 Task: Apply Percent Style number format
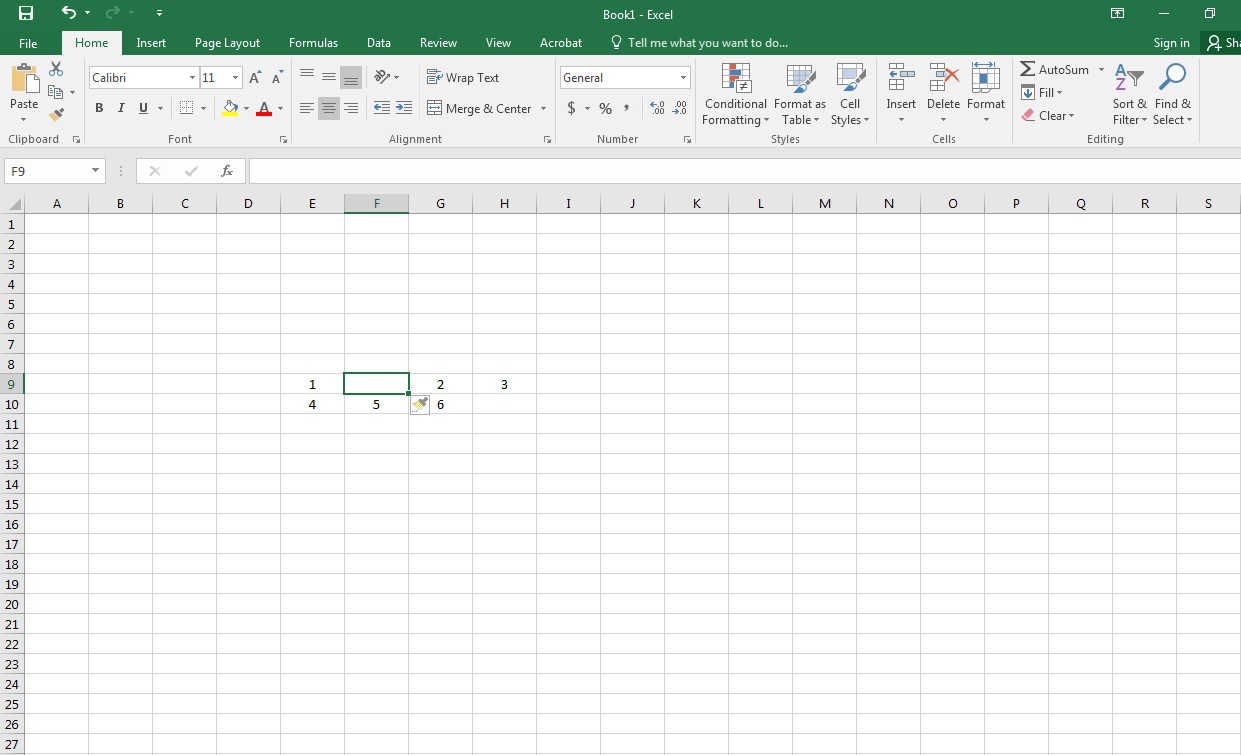[604, 108]
